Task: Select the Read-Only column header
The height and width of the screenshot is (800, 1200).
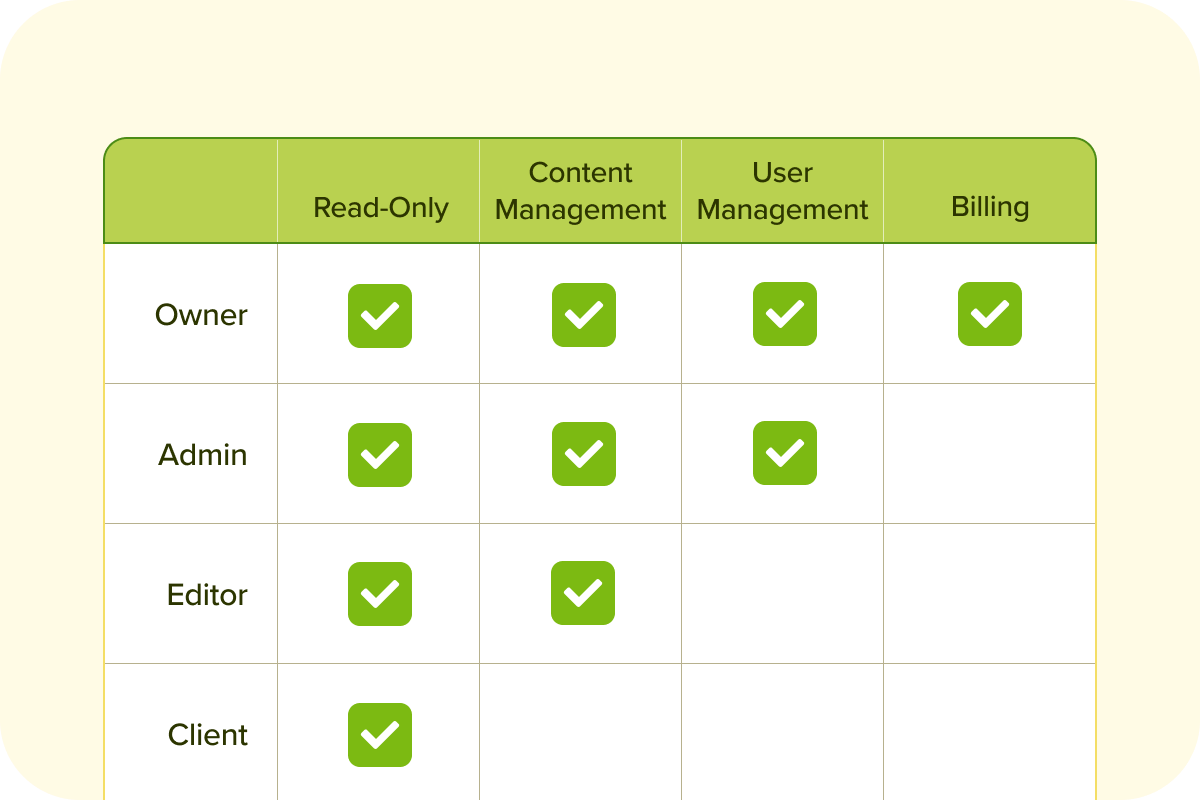Action: [x=381, y=207]
